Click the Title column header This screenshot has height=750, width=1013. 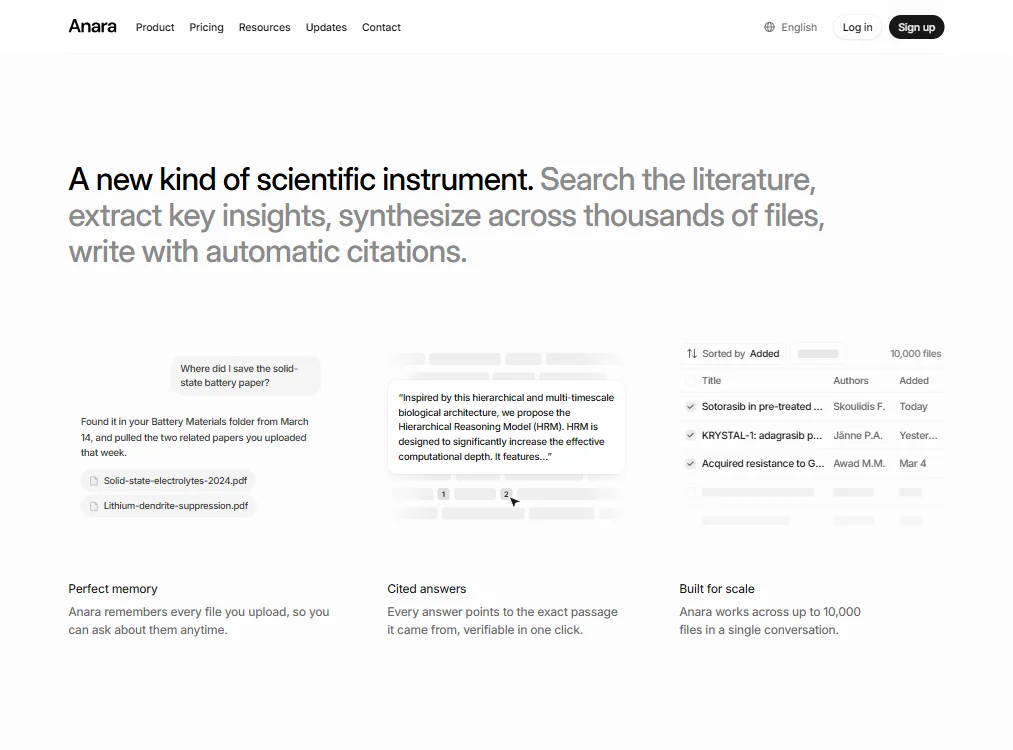(x=711, y=380)
